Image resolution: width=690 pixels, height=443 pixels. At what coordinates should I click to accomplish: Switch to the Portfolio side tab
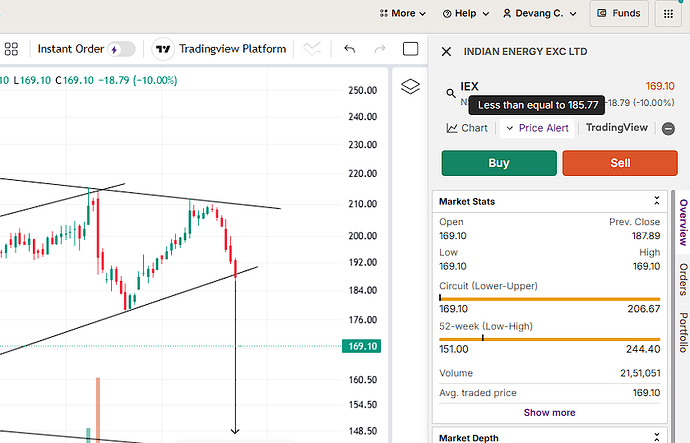tap(683, 333)
